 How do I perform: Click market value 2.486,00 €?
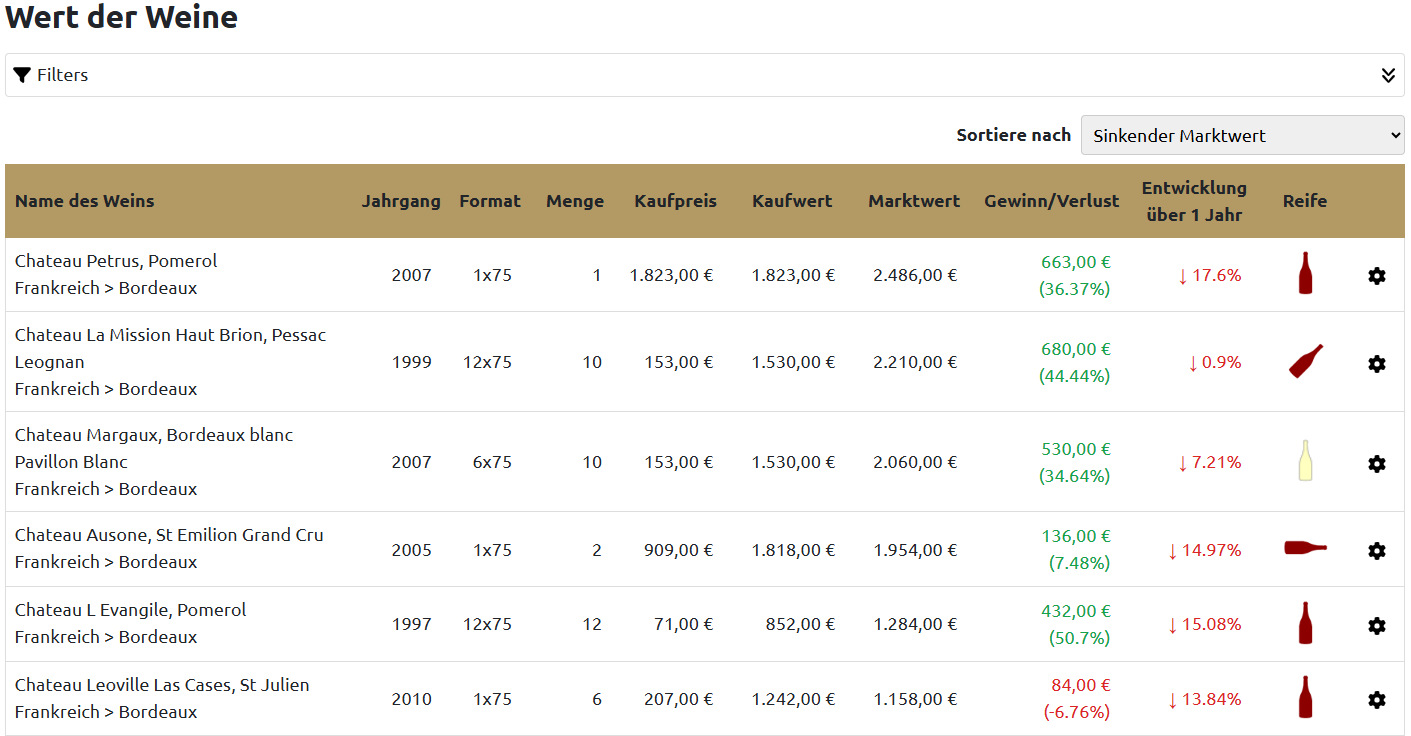pyautogui.click(x=915, y=275)
